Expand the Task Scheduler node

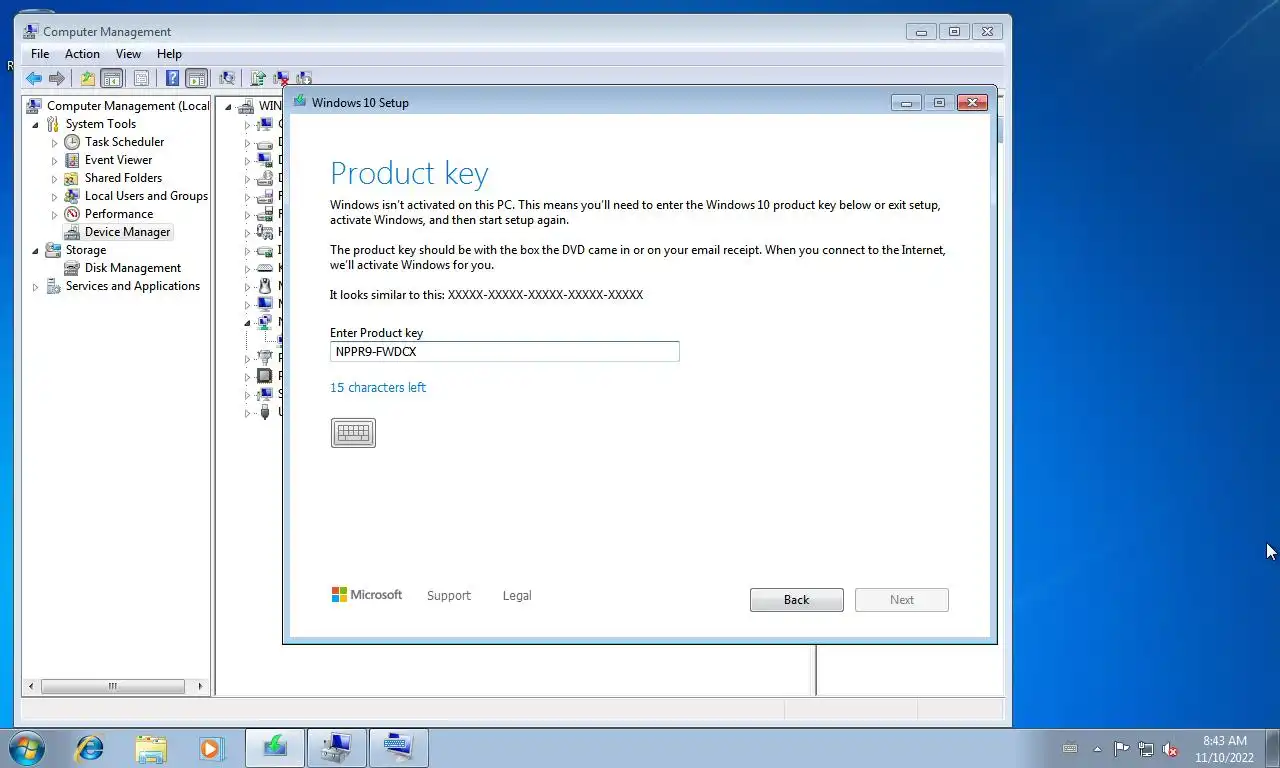point(55,142)
